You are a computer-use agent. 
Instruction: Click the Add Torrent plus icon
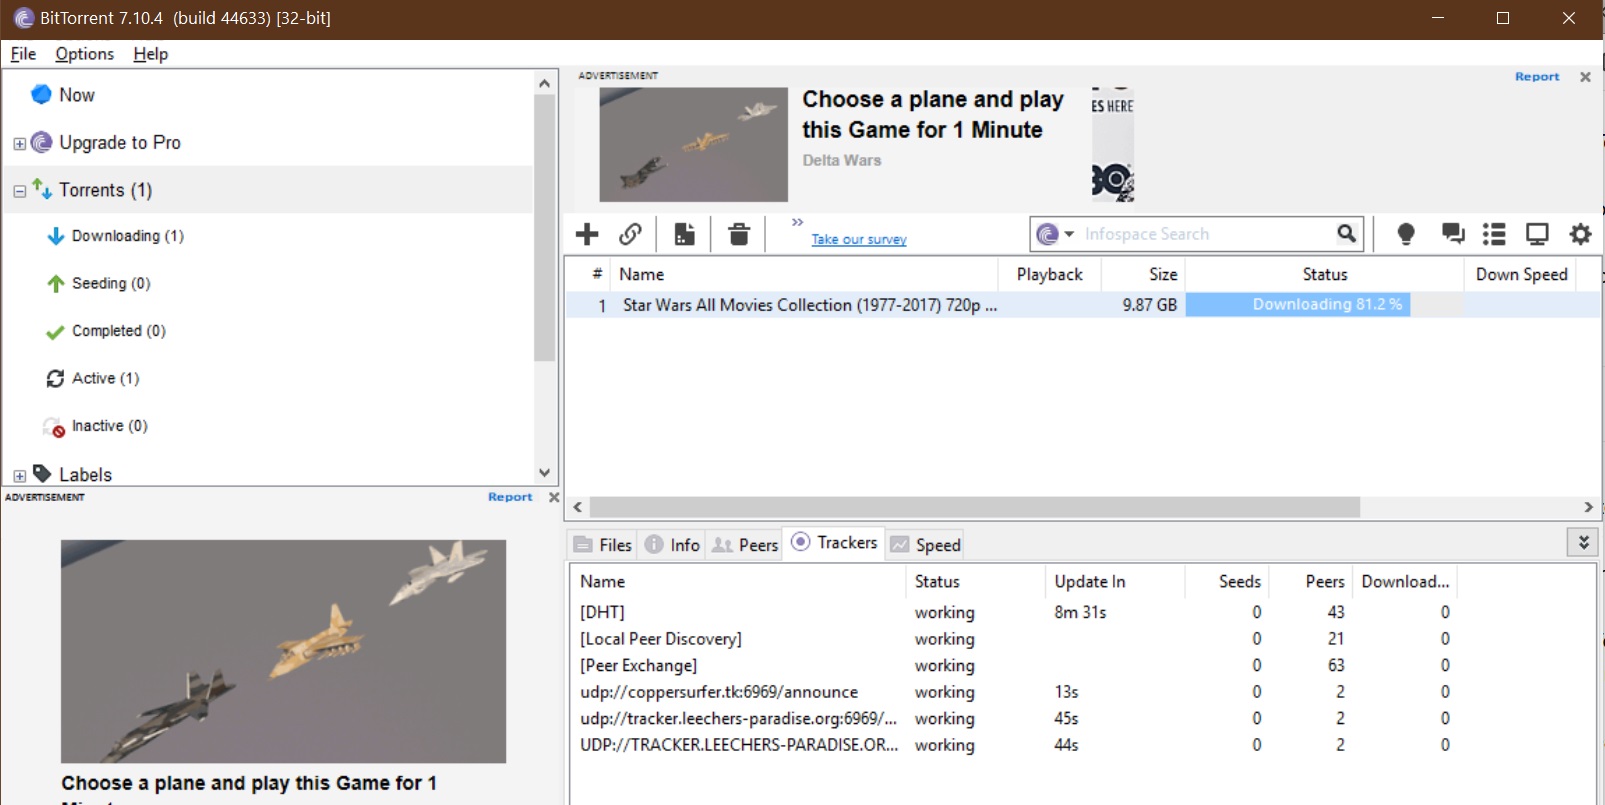tap(587, 234)
